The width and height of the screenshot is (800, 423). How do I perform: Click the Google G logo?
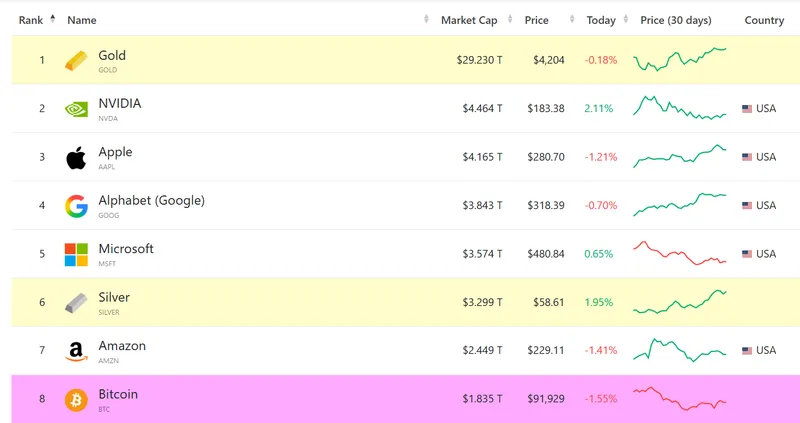click(76, 206)
